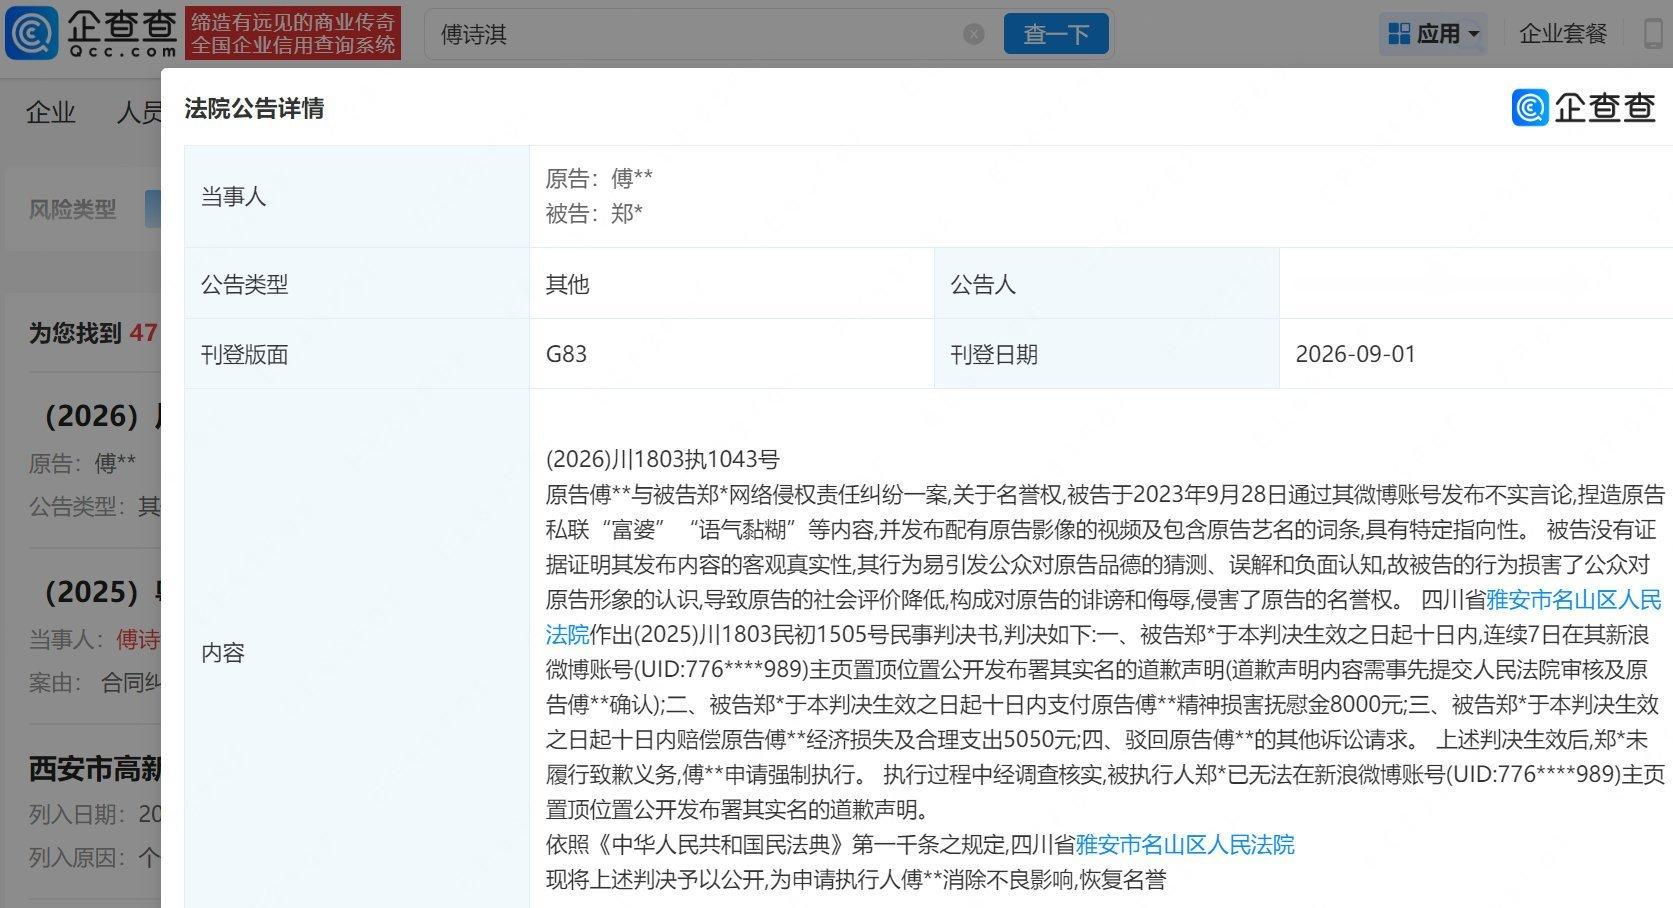The height and width of the screenshot is (908, 1673).
Task: Click the 其他 value in 公告类型 row
Action: coord(567,284)
